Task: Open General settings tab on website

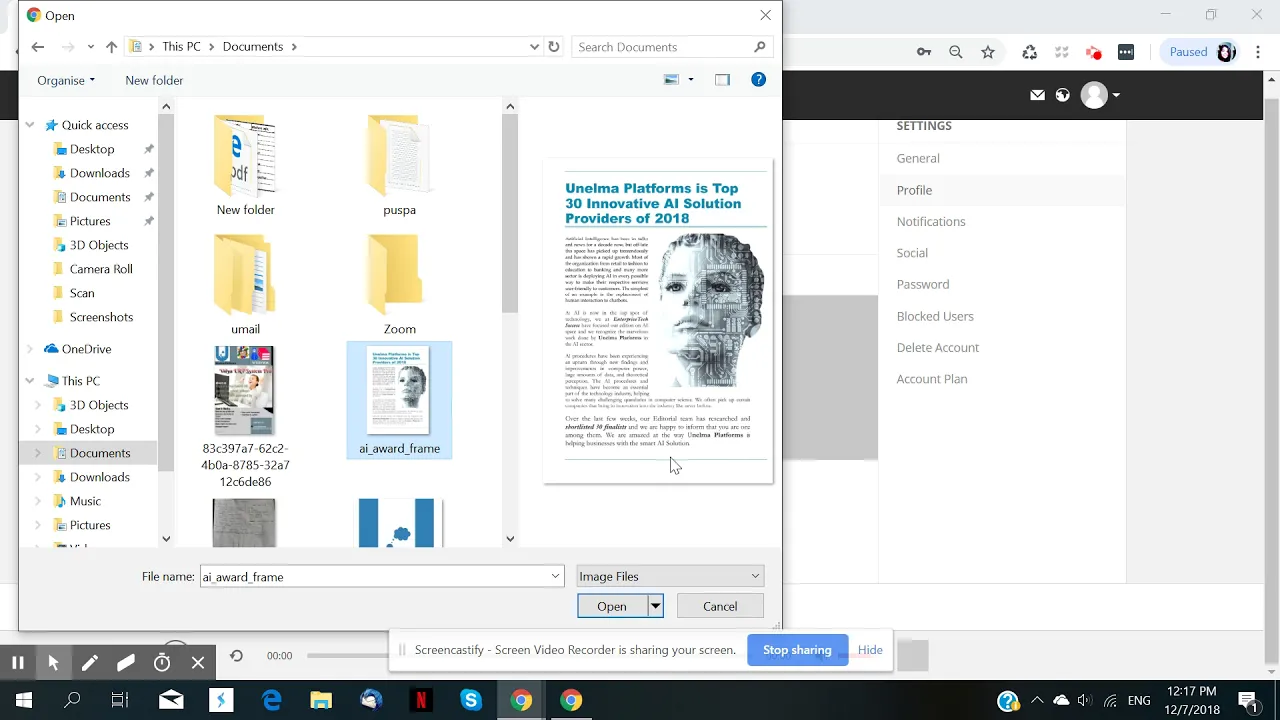Action: [x=918, y=158]
